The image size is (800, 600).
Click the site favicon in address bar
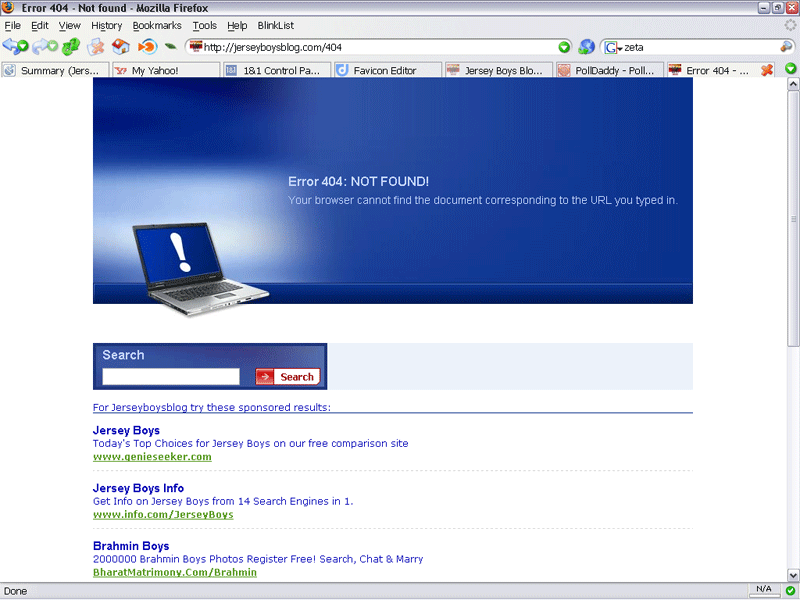pos(196,47)
